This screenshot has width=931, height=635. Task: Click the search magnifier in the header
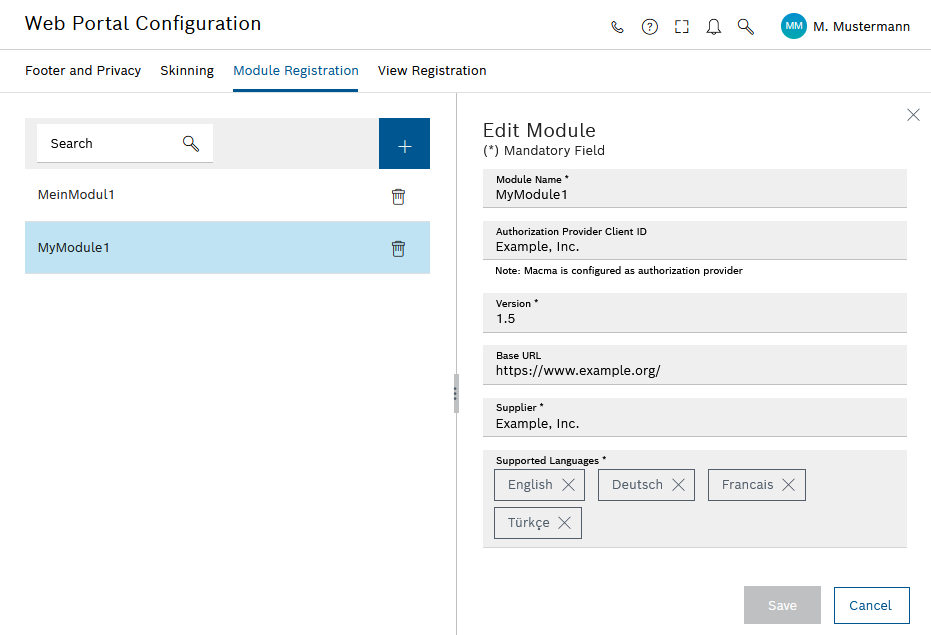coord(745,27)
